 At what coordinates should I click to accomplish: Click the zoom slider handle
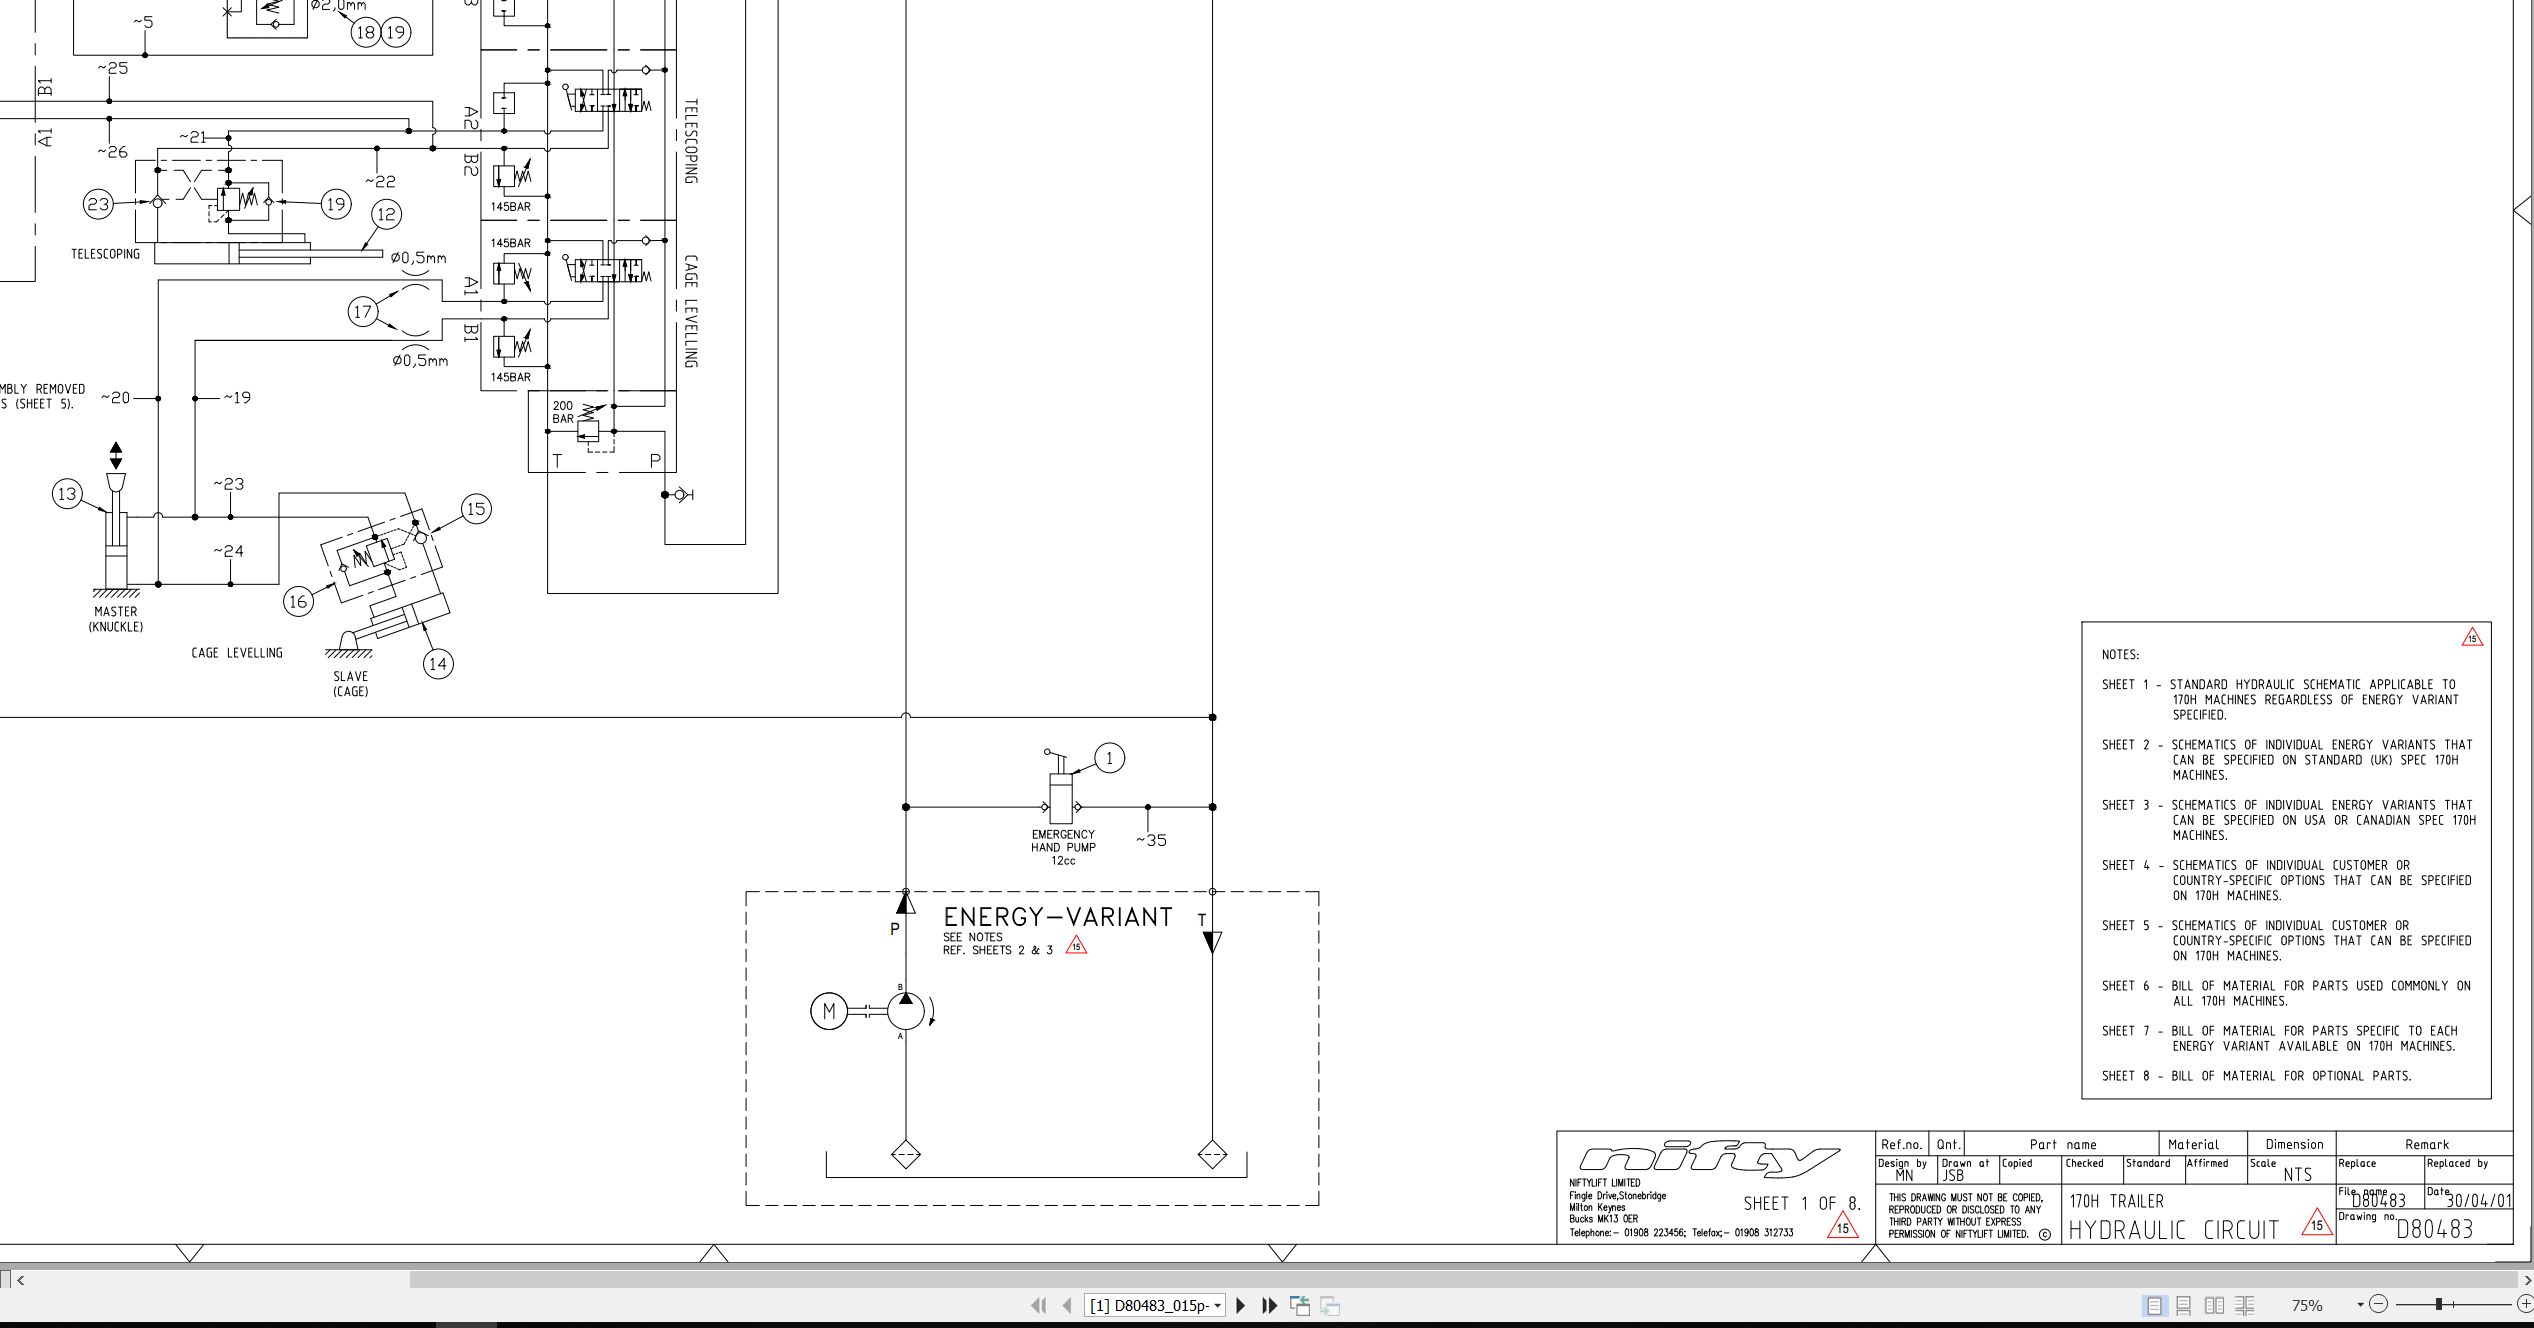[2439, 1304]
